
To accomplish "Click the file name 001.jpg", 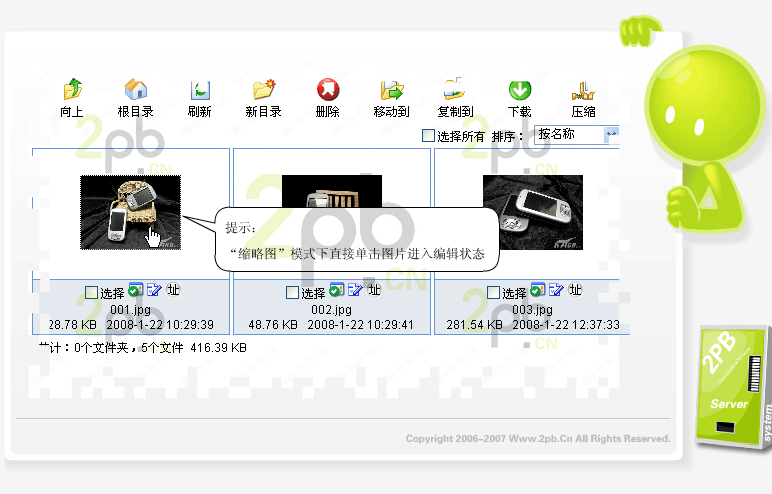I will (130, 310).
